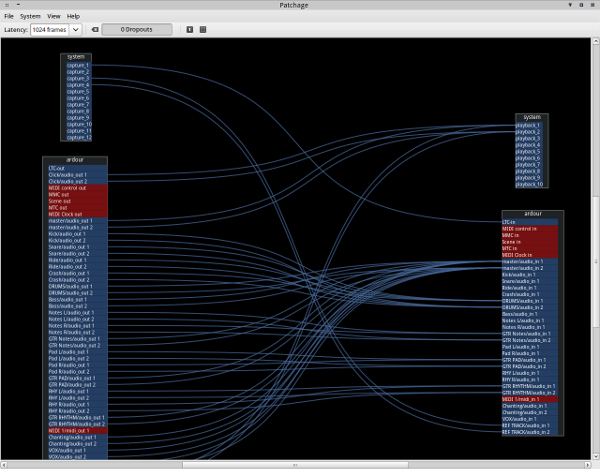Open the Latency dropdown arrow
Image resolution: width=600 pixels, height=469 pixels.
[76, 29]
